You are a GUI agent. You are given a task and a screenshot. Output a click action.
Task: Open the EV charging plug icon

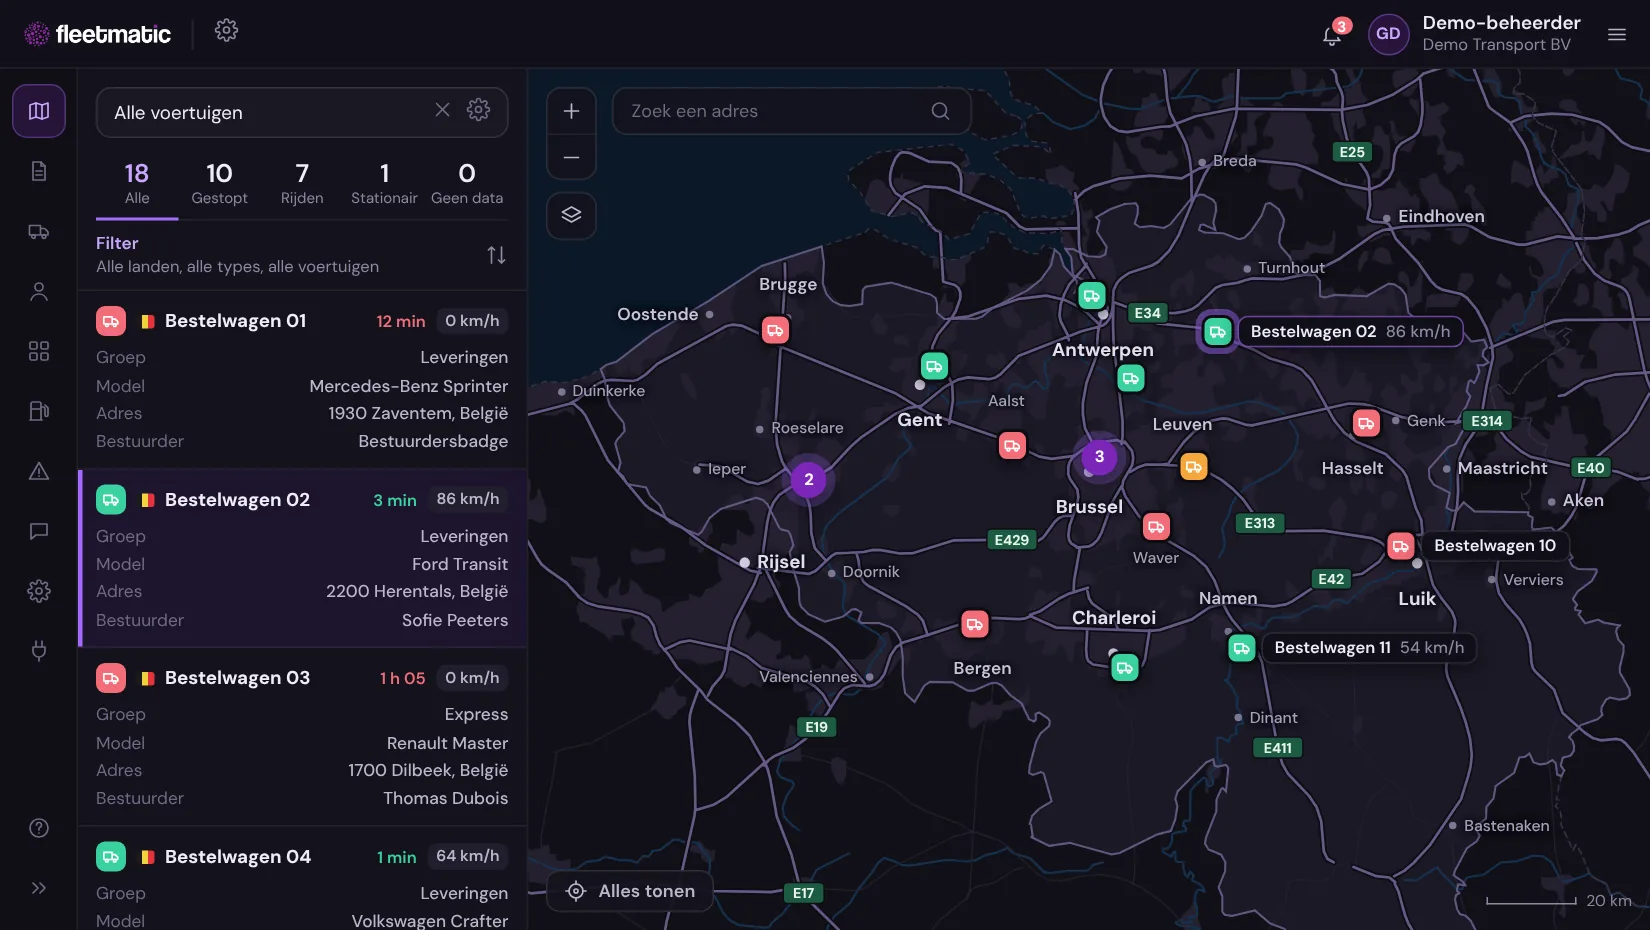39,651
